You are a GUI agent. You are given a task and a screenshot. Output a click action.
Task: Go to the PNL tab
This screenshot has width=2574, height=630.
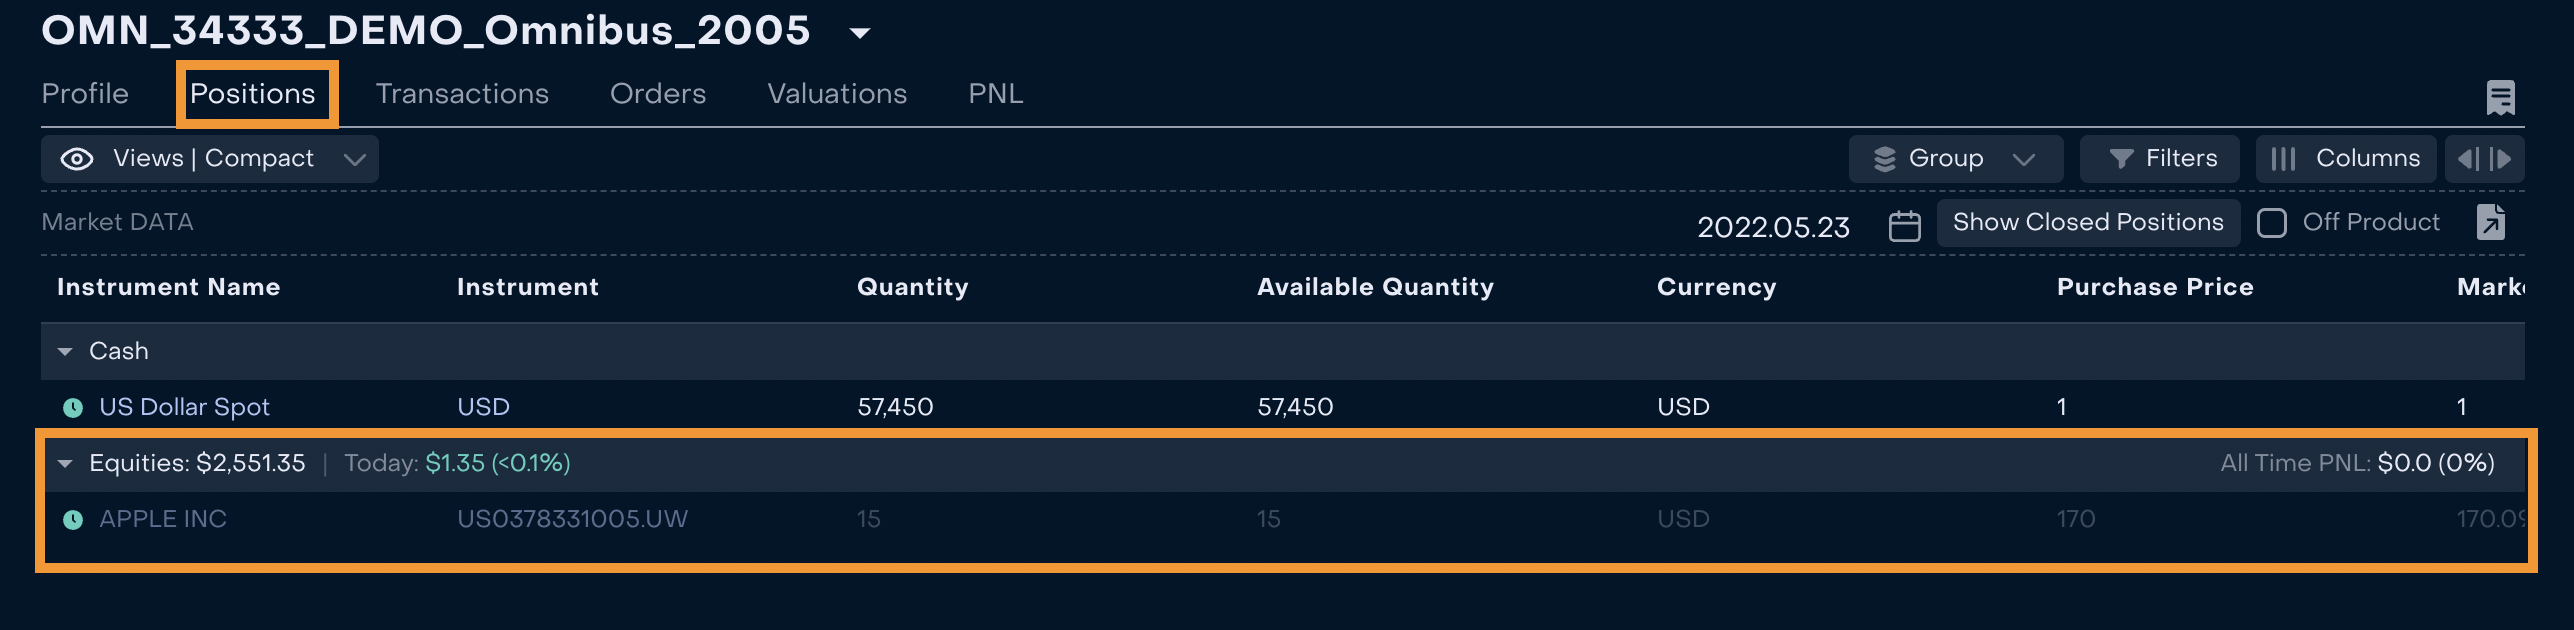995,94
